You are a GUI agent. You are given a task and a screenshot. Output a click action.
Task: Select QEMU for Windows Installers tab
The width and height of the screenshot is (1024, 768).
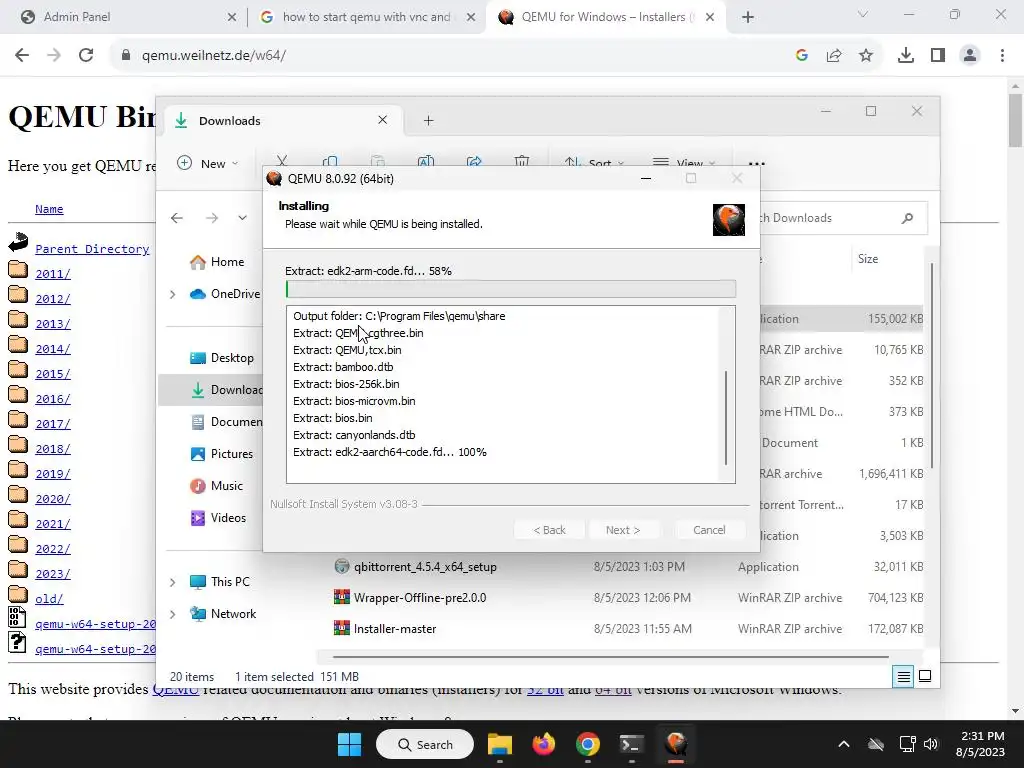point(605,17)
